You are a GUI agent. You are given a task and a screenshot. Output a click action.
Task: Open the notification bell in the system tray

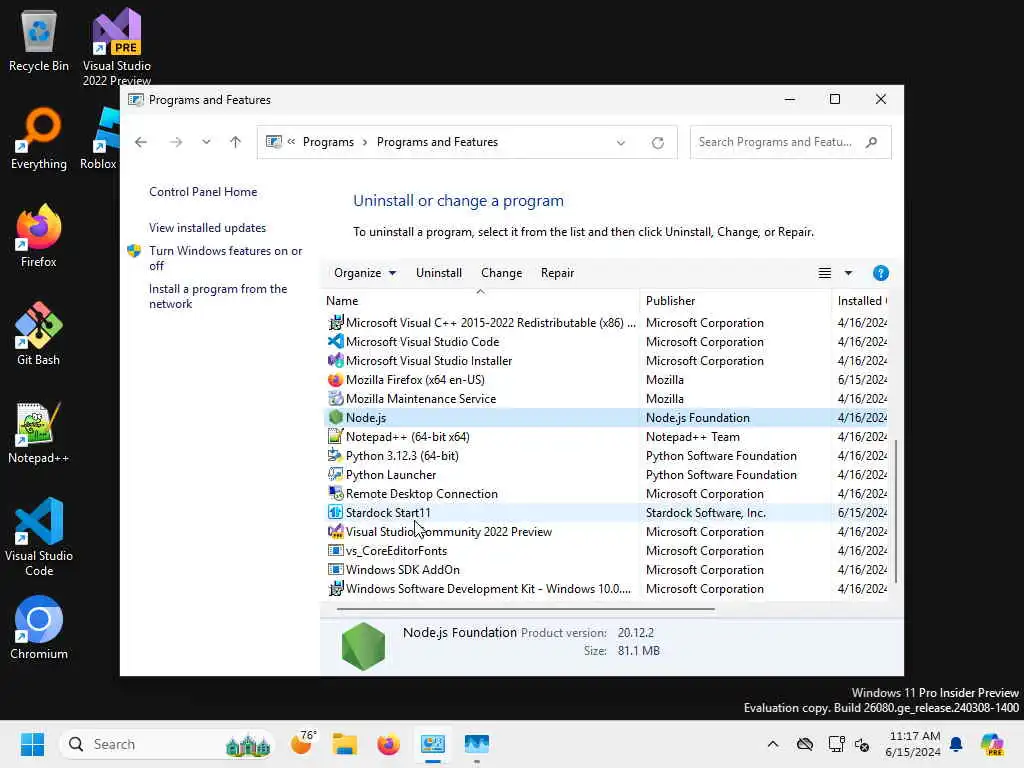click(x=956, y=744)
